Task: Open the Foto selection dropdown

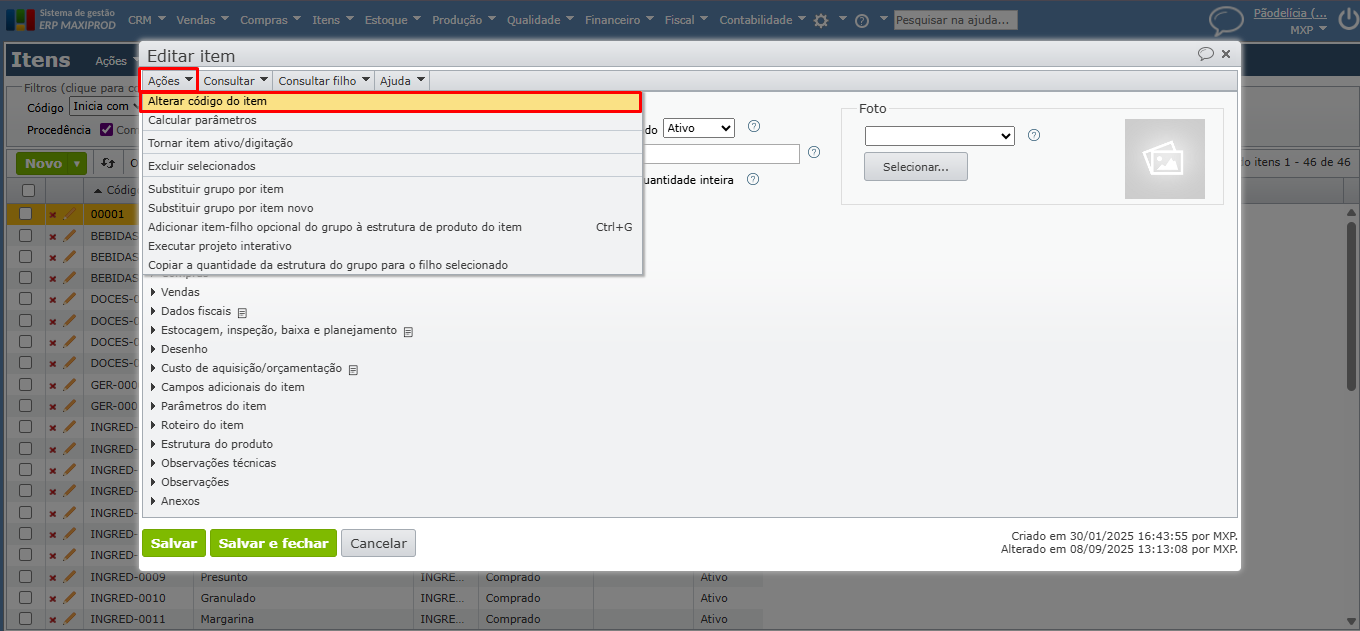Action: tap(939, 136)
